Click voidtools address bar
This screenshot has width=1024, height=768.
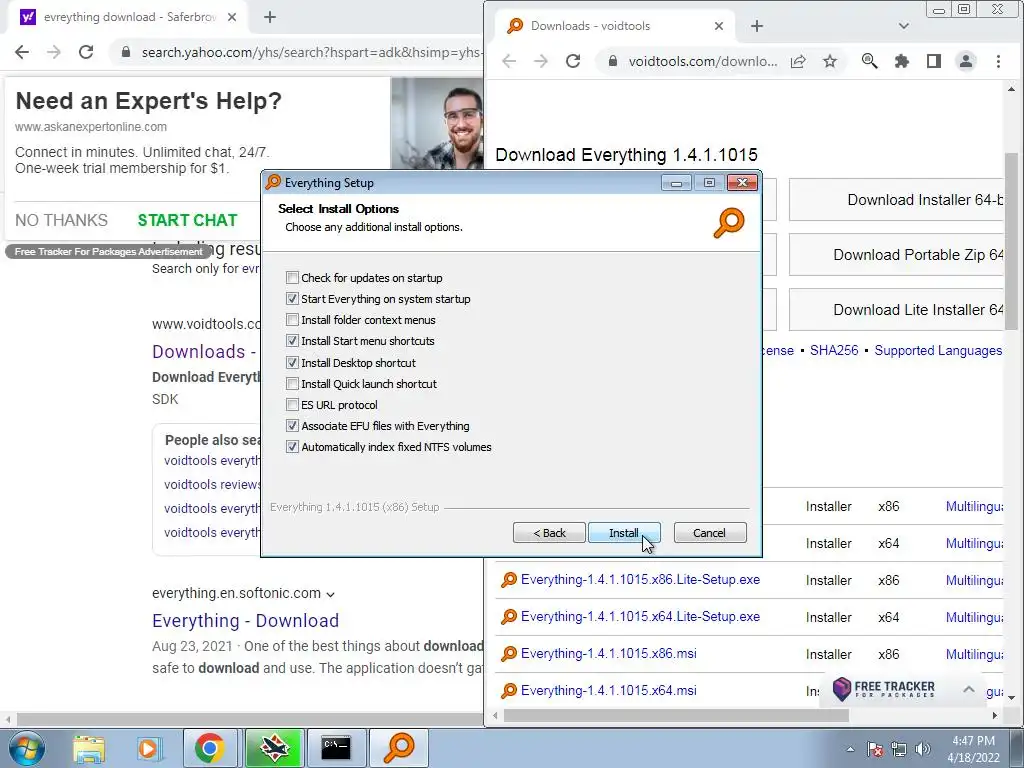[703, 61]
